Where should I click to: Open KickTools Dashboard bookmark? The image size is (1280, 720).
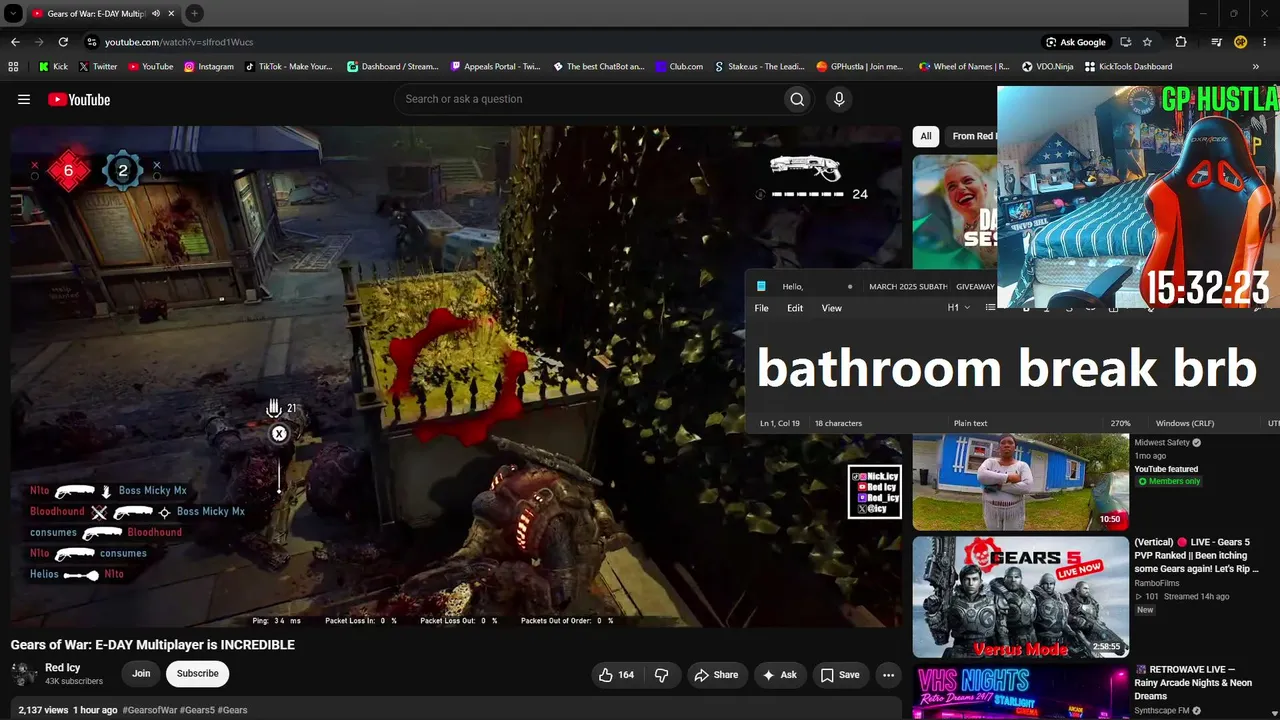1128,67
